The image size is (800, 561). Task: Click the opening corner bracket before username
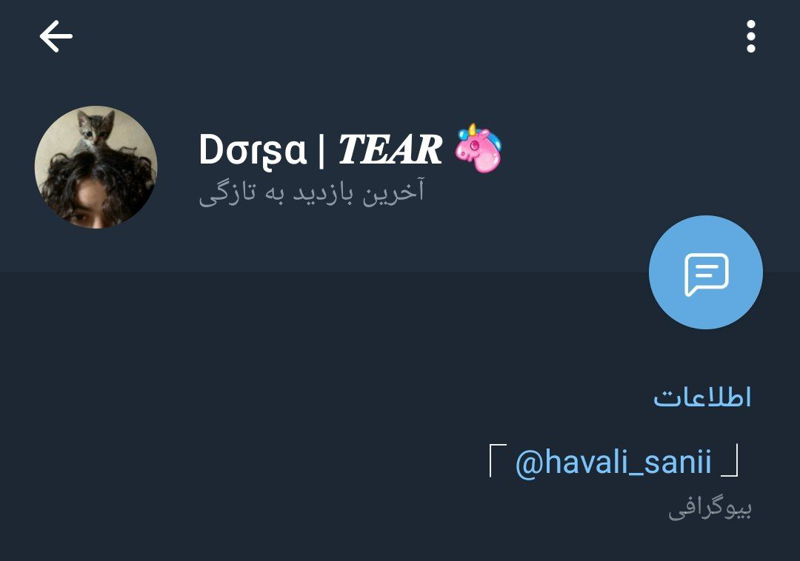497,460
